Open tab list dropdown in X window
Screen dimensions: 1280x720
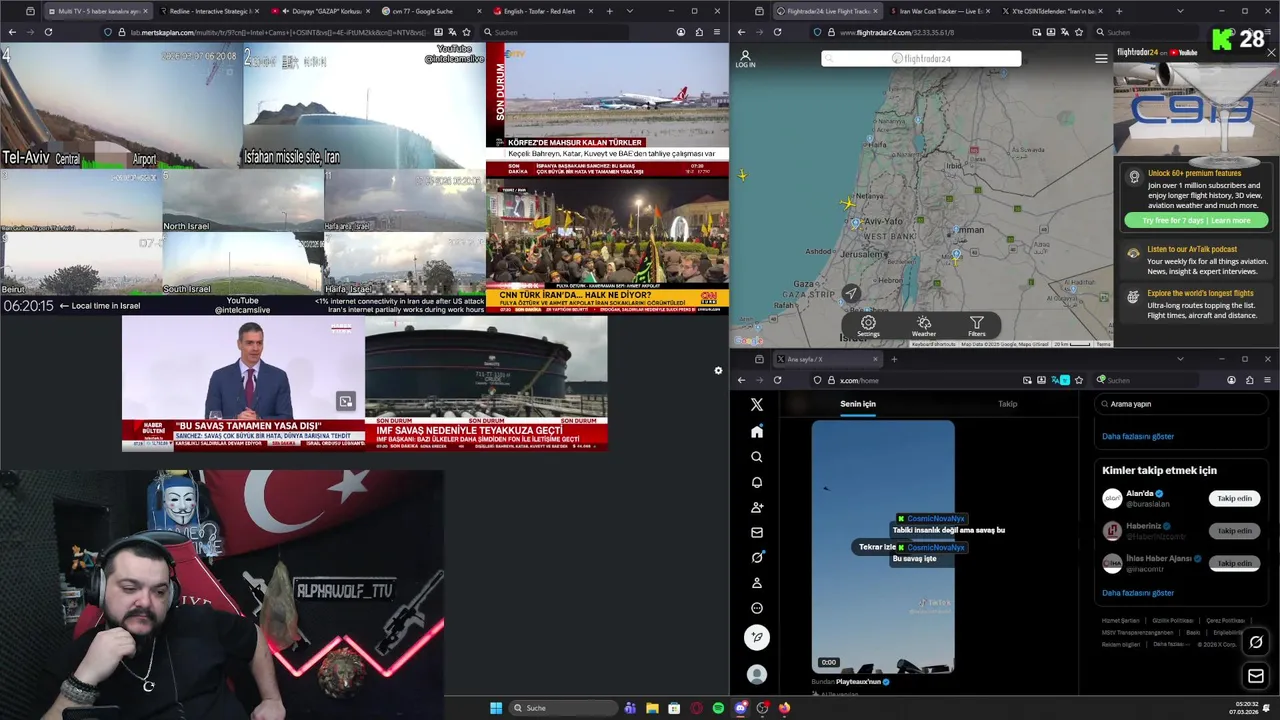click(1180, 359)
